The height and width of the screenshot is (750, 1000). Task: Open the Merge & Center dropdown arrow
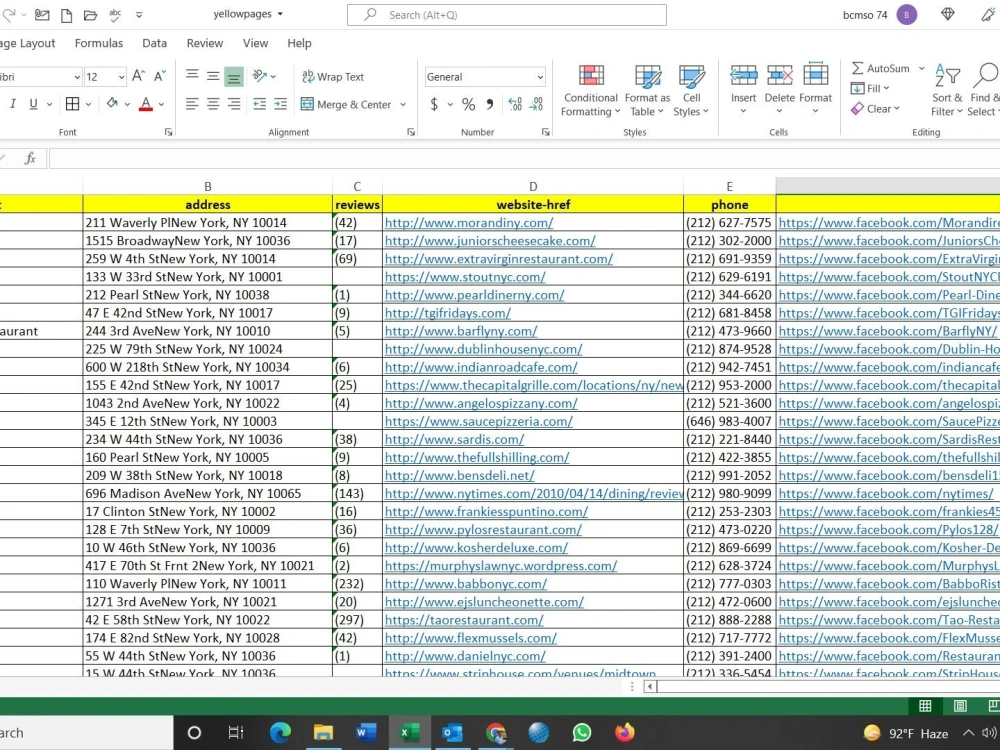(403, 104)
